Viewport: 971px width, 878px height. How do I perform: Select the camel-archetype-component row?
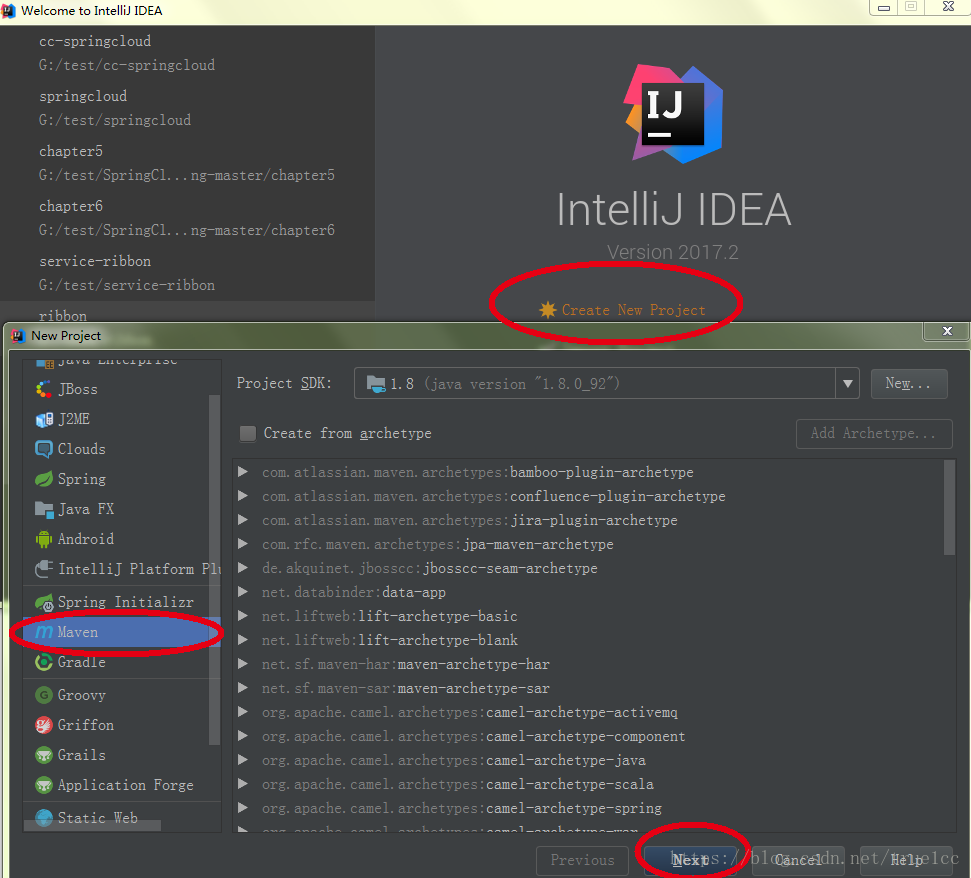click(590, 736)
